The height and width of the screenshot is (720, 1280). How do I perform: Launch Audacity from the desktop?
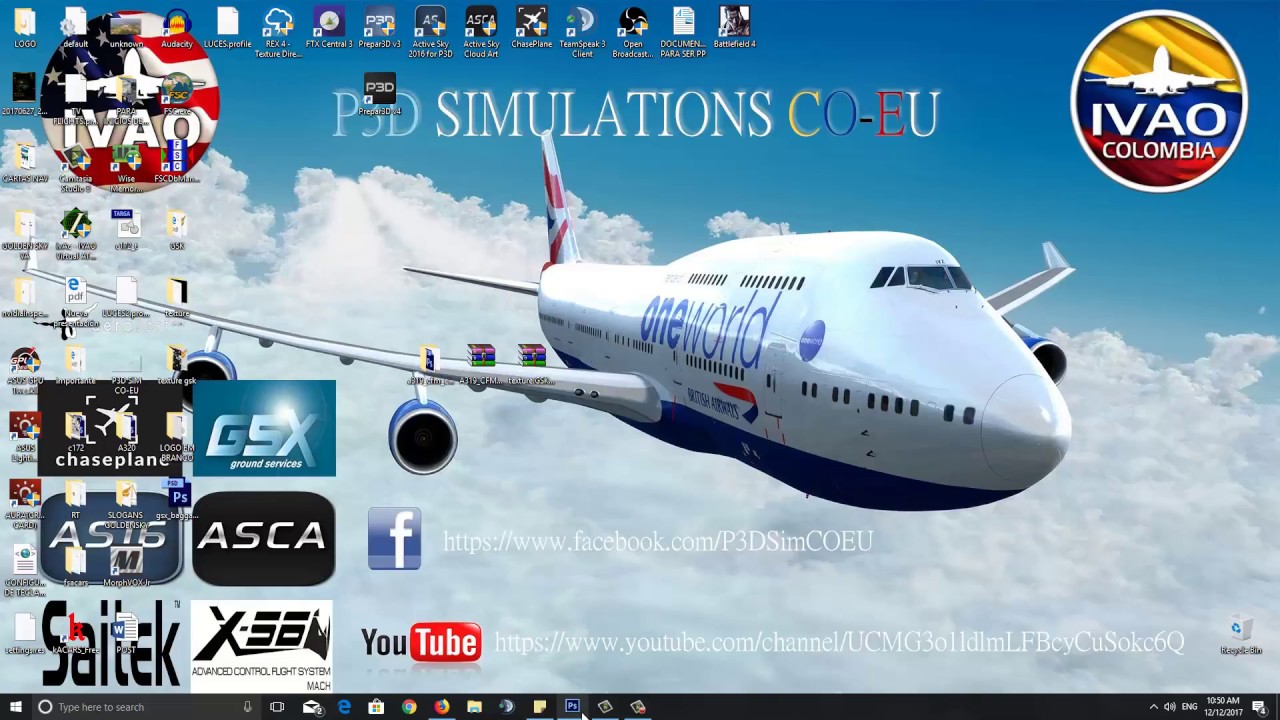177,28
